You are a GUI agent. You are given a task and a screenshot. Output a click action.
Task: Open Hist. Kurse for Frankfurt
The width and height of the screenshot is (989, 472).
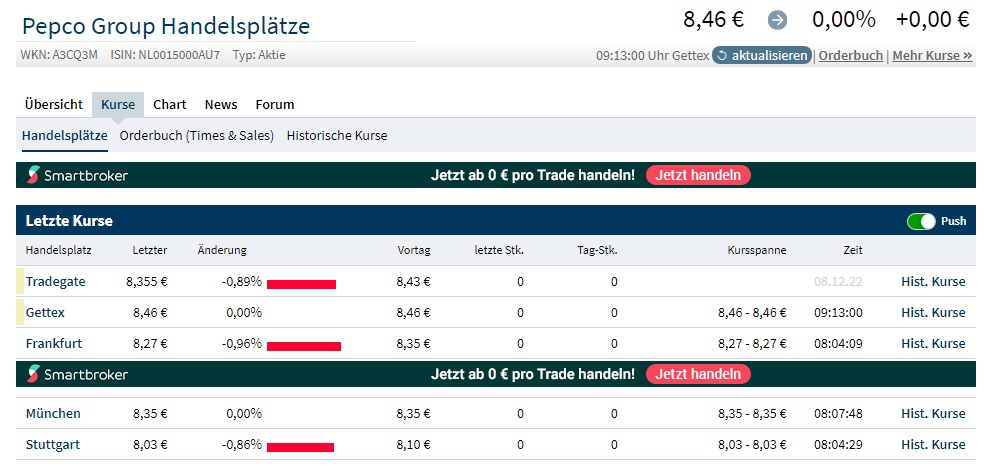click(x=933, y=344)
